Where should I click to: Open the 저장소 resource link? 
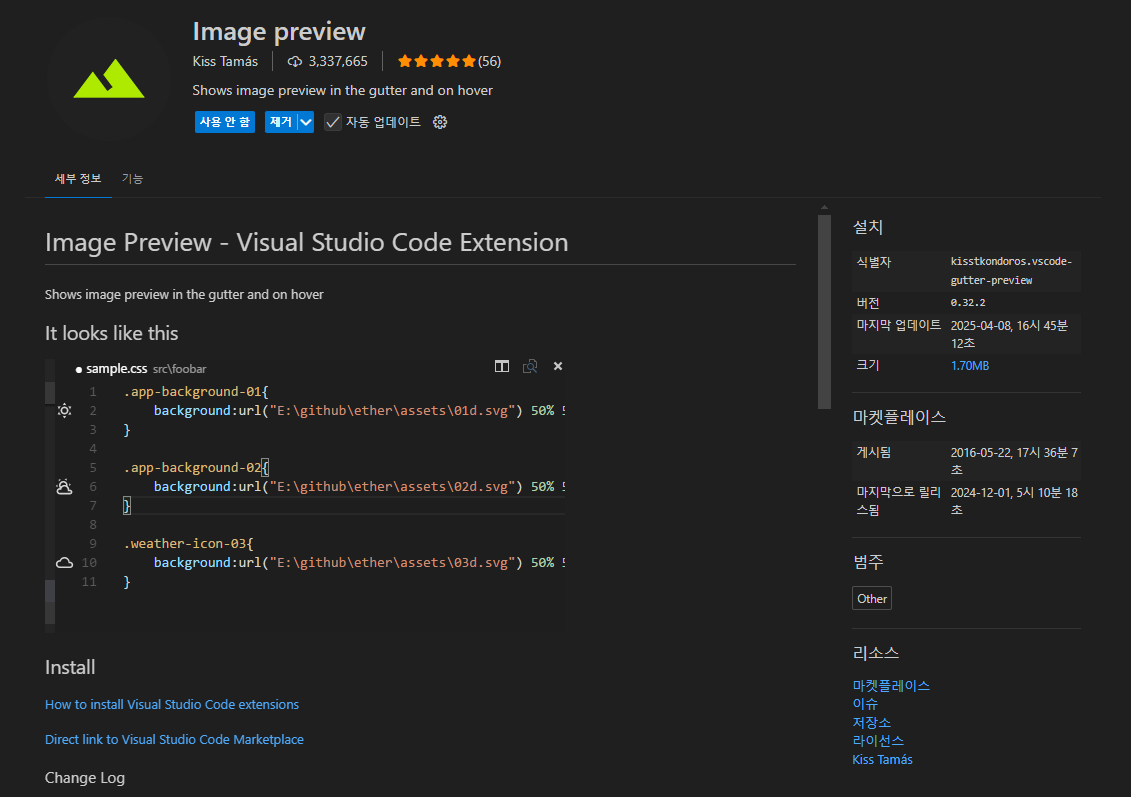(871, 723)
